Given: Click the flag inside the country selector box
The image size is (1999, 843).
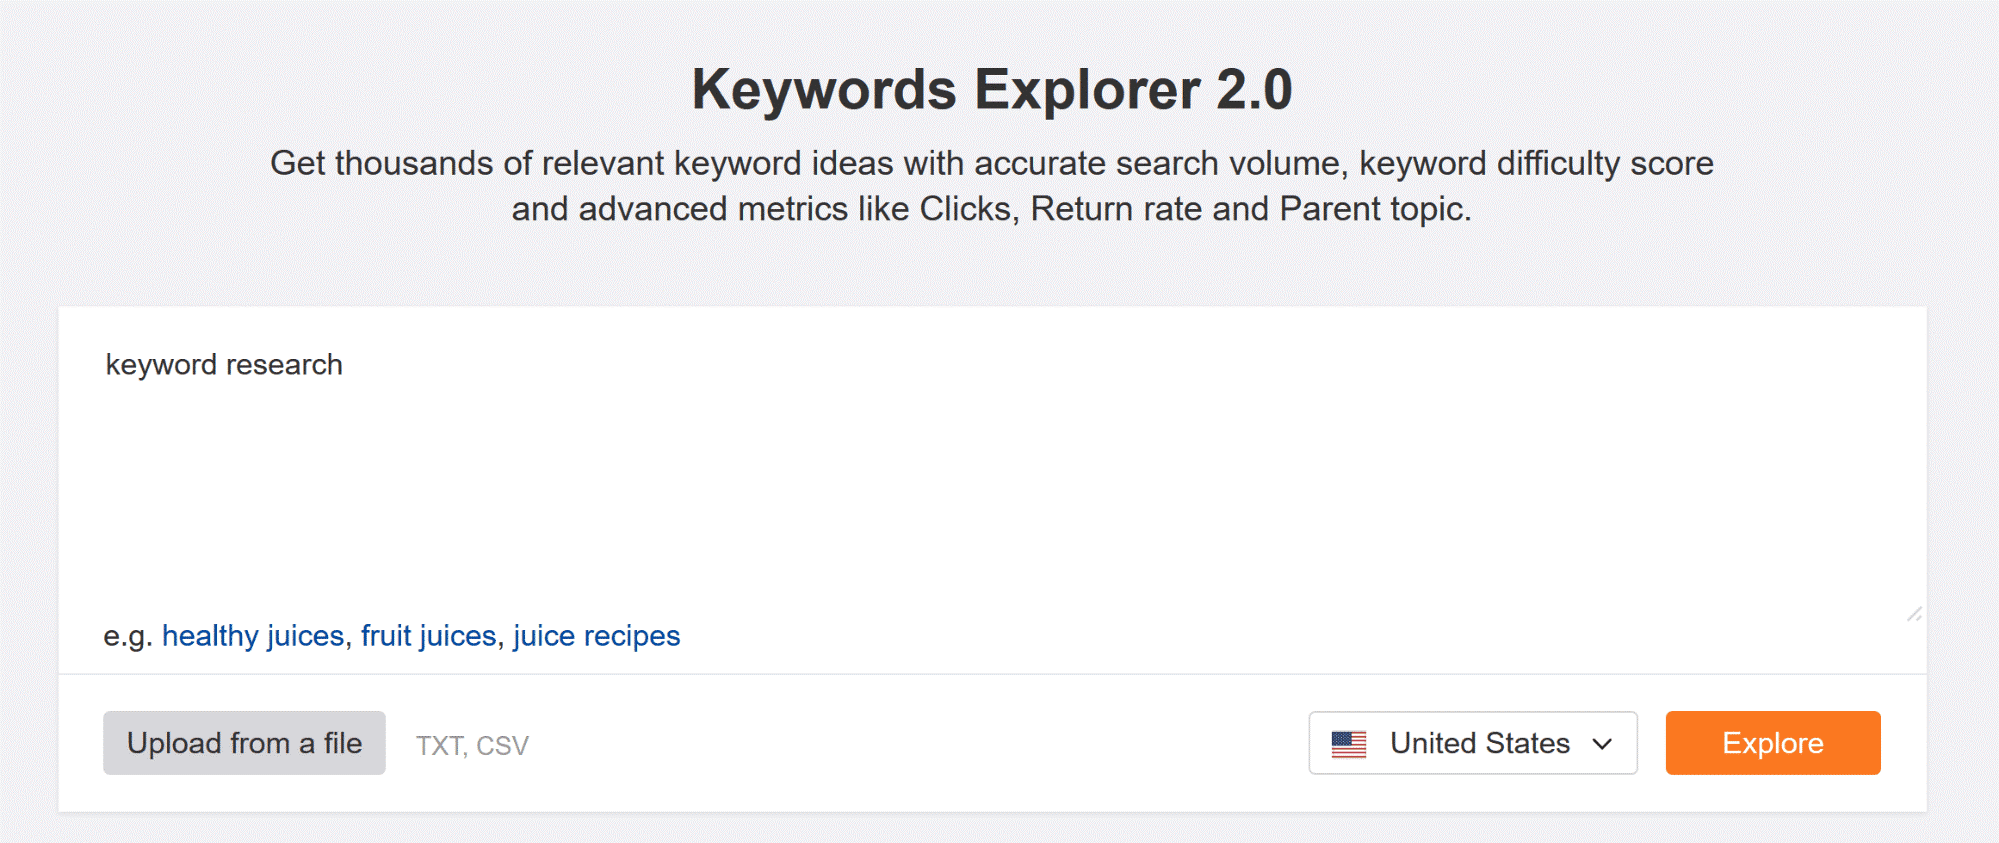Looking at the screenshot, I should 1349,743.
